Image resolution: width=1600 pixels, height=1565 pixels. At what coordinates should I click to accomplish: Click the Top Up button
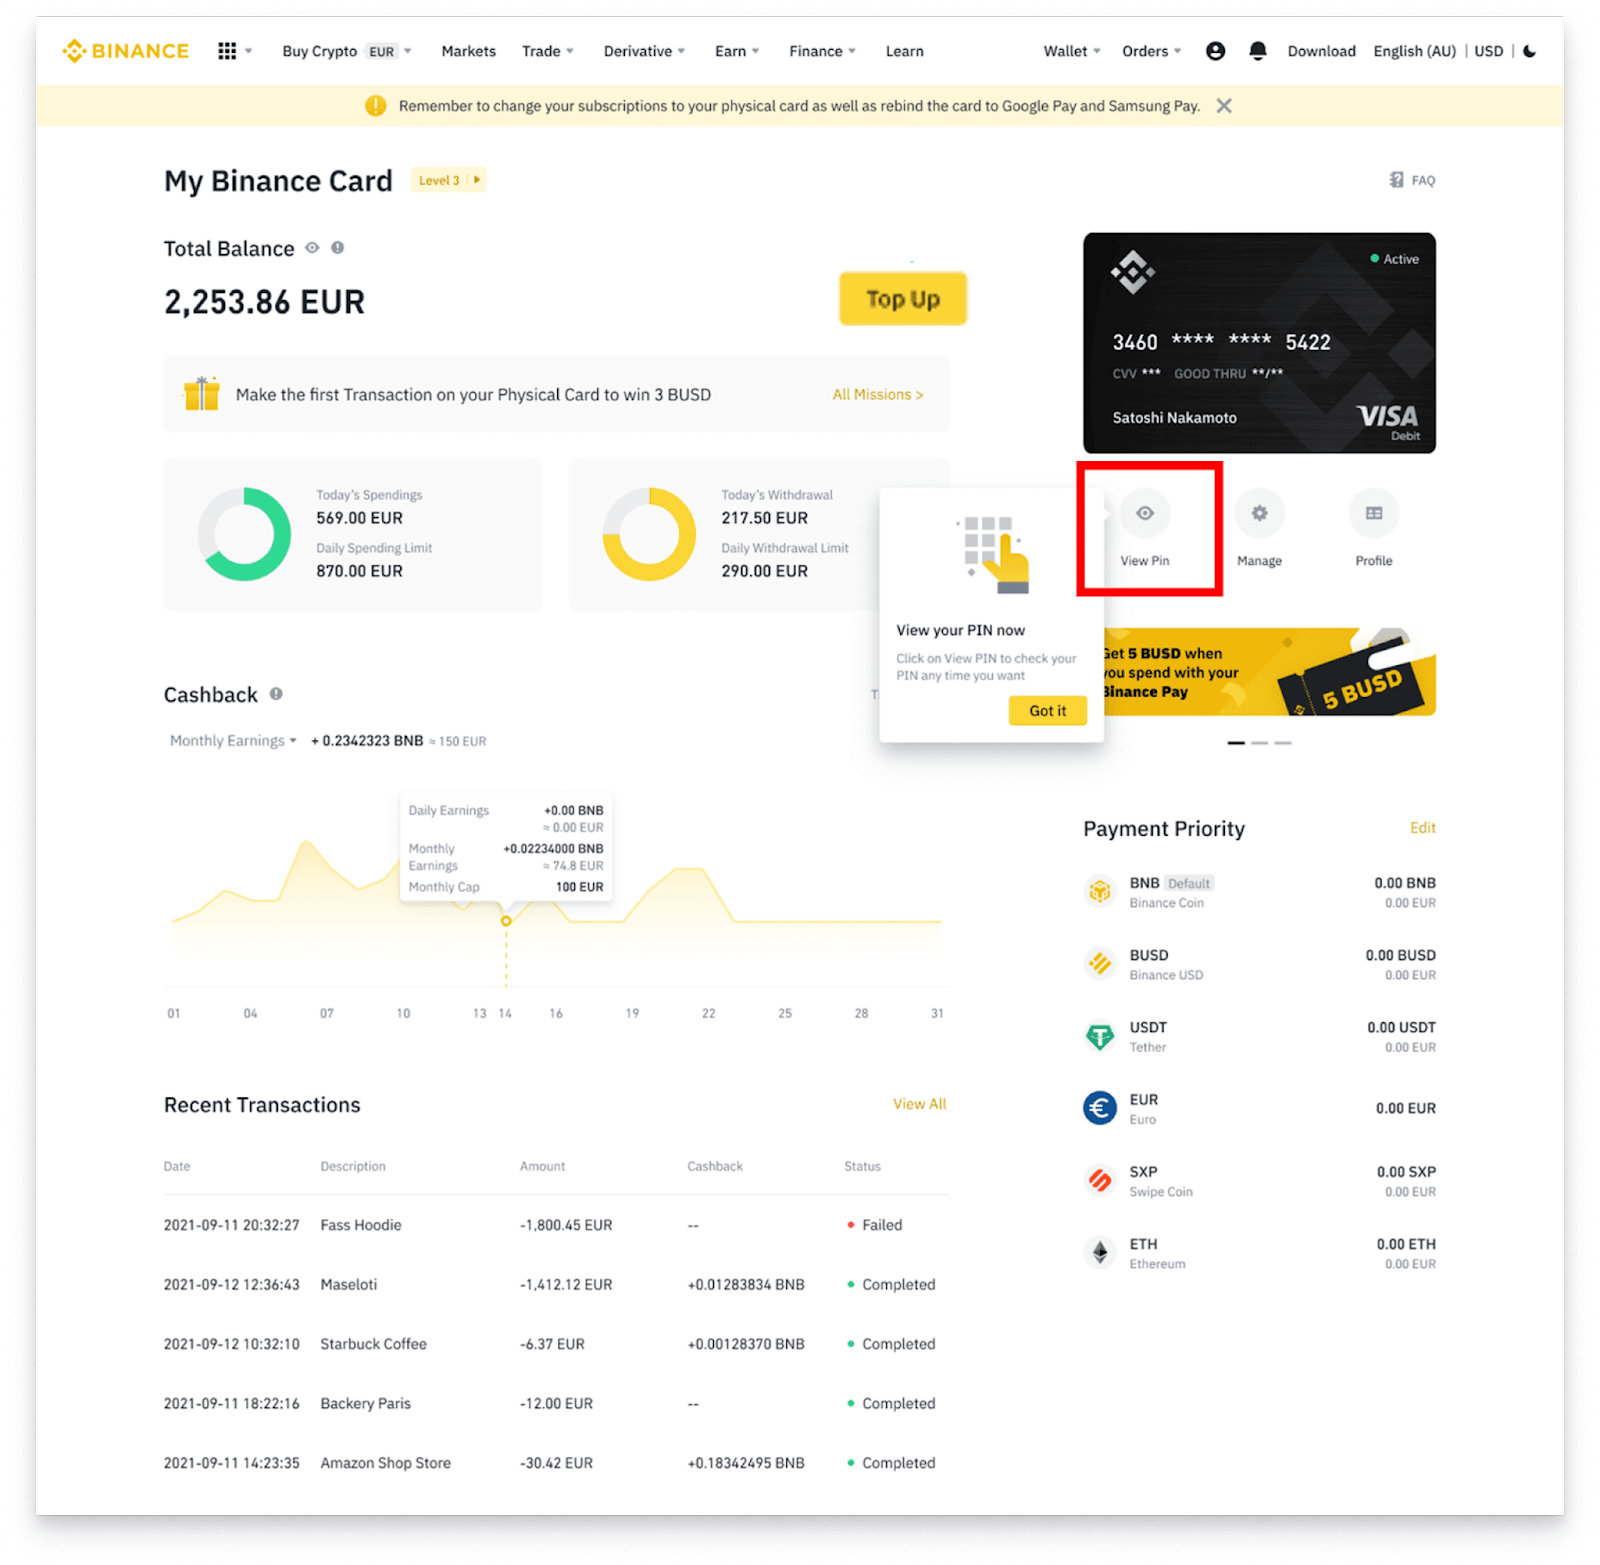(903, 299)
